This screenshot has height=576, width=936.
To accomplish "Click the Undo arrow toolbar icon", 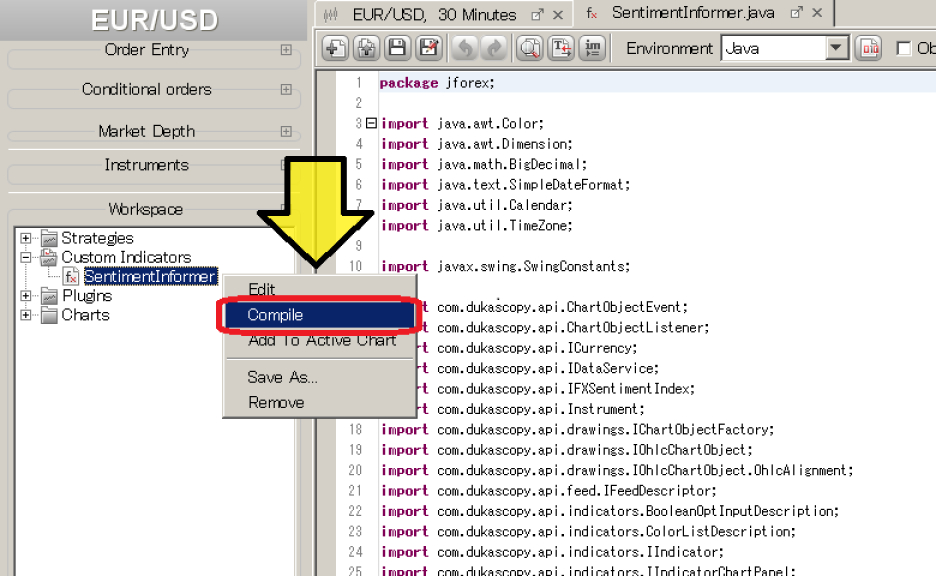I will (464, 48).
